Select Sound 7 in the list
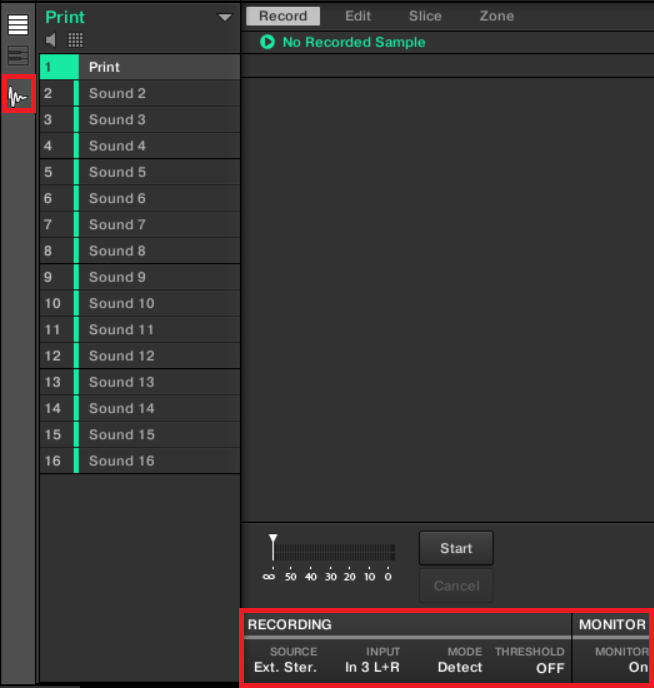This screenshot has width=654, height=688. pyautogui.click(x=140, y=225)
